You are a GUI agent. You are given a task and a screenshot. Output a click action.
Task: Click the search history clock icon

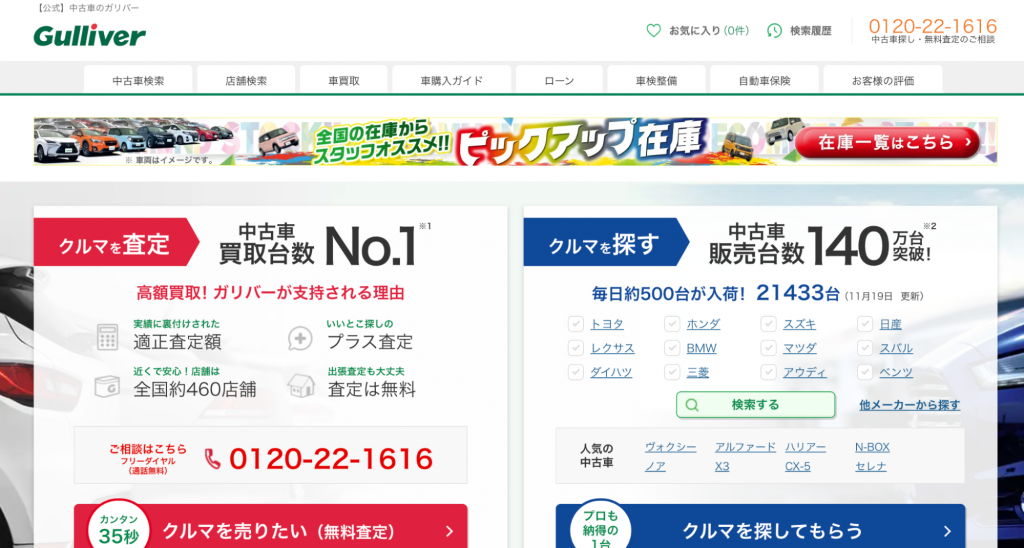[774, 31]
